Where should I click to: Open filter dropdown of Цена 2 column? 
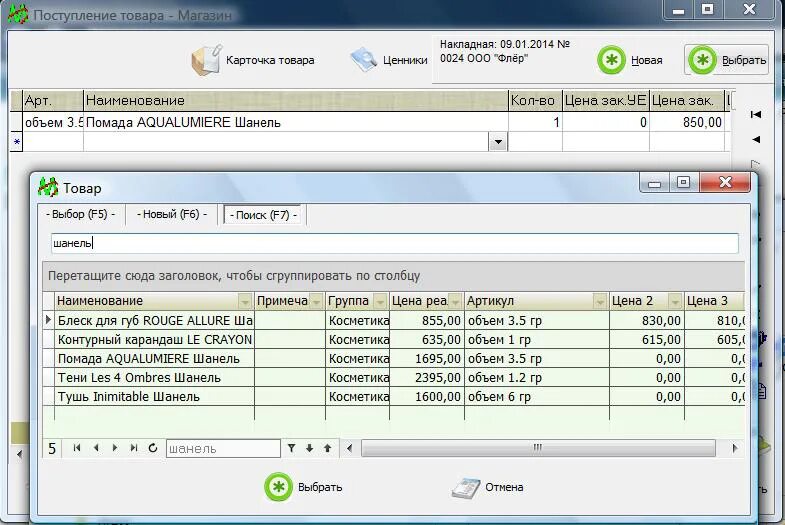click(675, 301)
